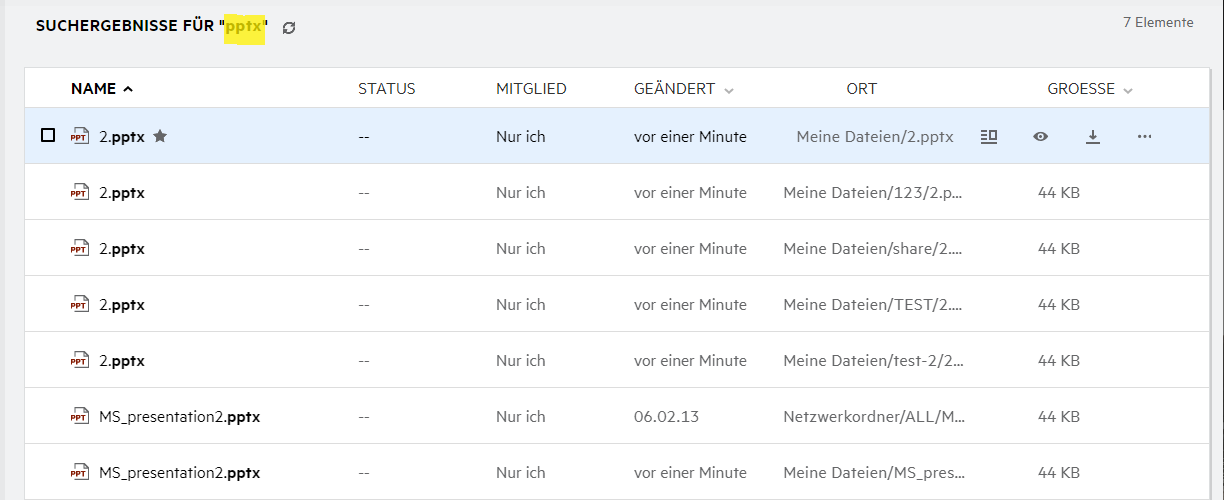This screenshot has height=500, width=1224.
Task: Download the first 2.pptx file
Action: pos(1093,136)
